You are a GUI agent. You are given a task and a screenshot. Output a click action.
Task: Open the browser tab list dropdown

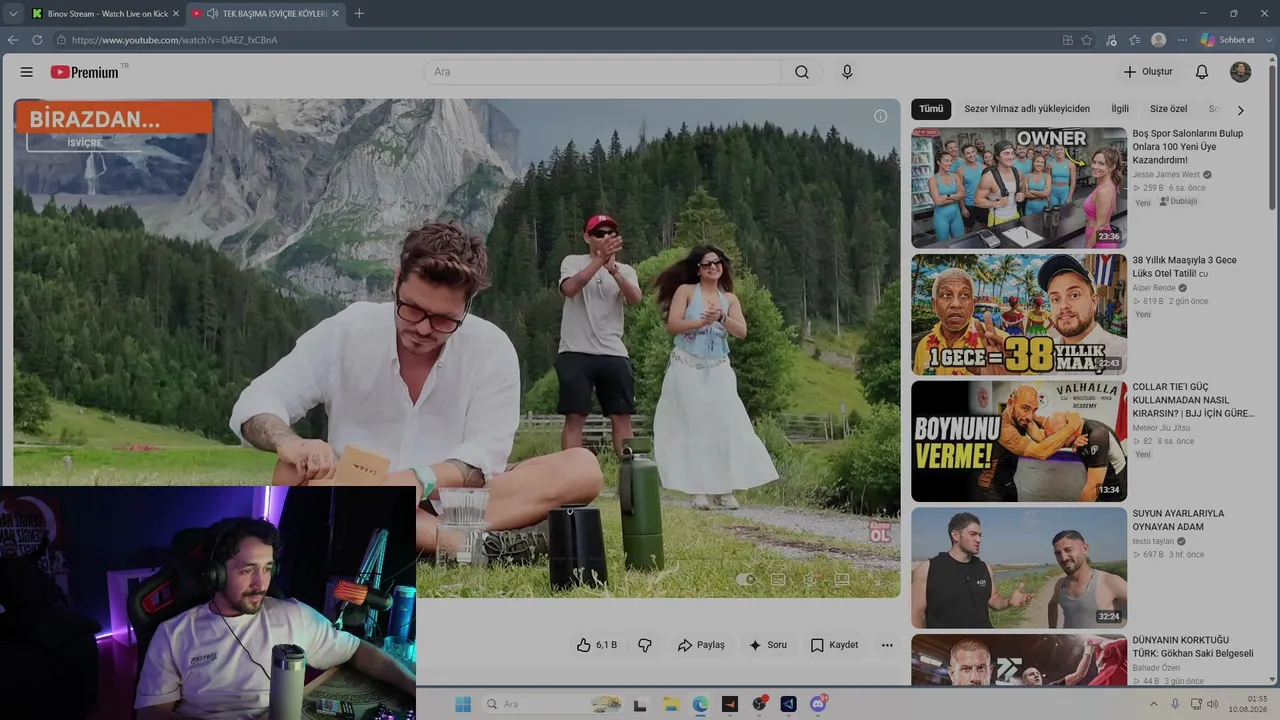pyautogui.click(x=12, y=13)
